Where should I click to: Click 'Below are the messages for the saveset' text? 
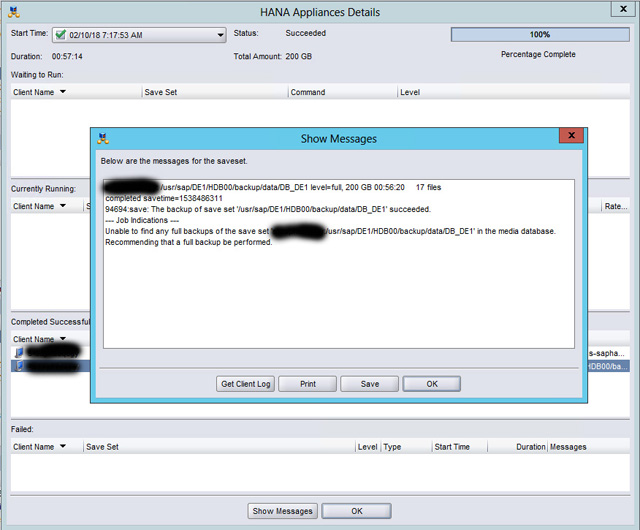pyautogui.click(x=174, y=161)
